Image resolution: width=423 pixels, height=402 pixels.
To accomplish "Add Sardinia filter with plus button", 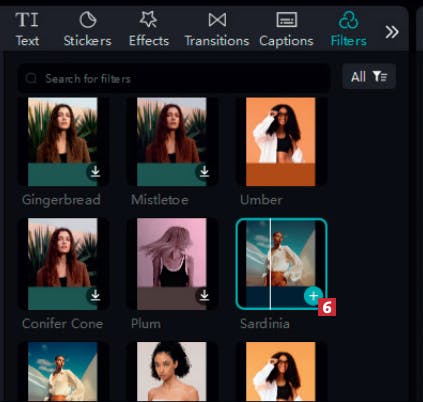I will (313, 296).
